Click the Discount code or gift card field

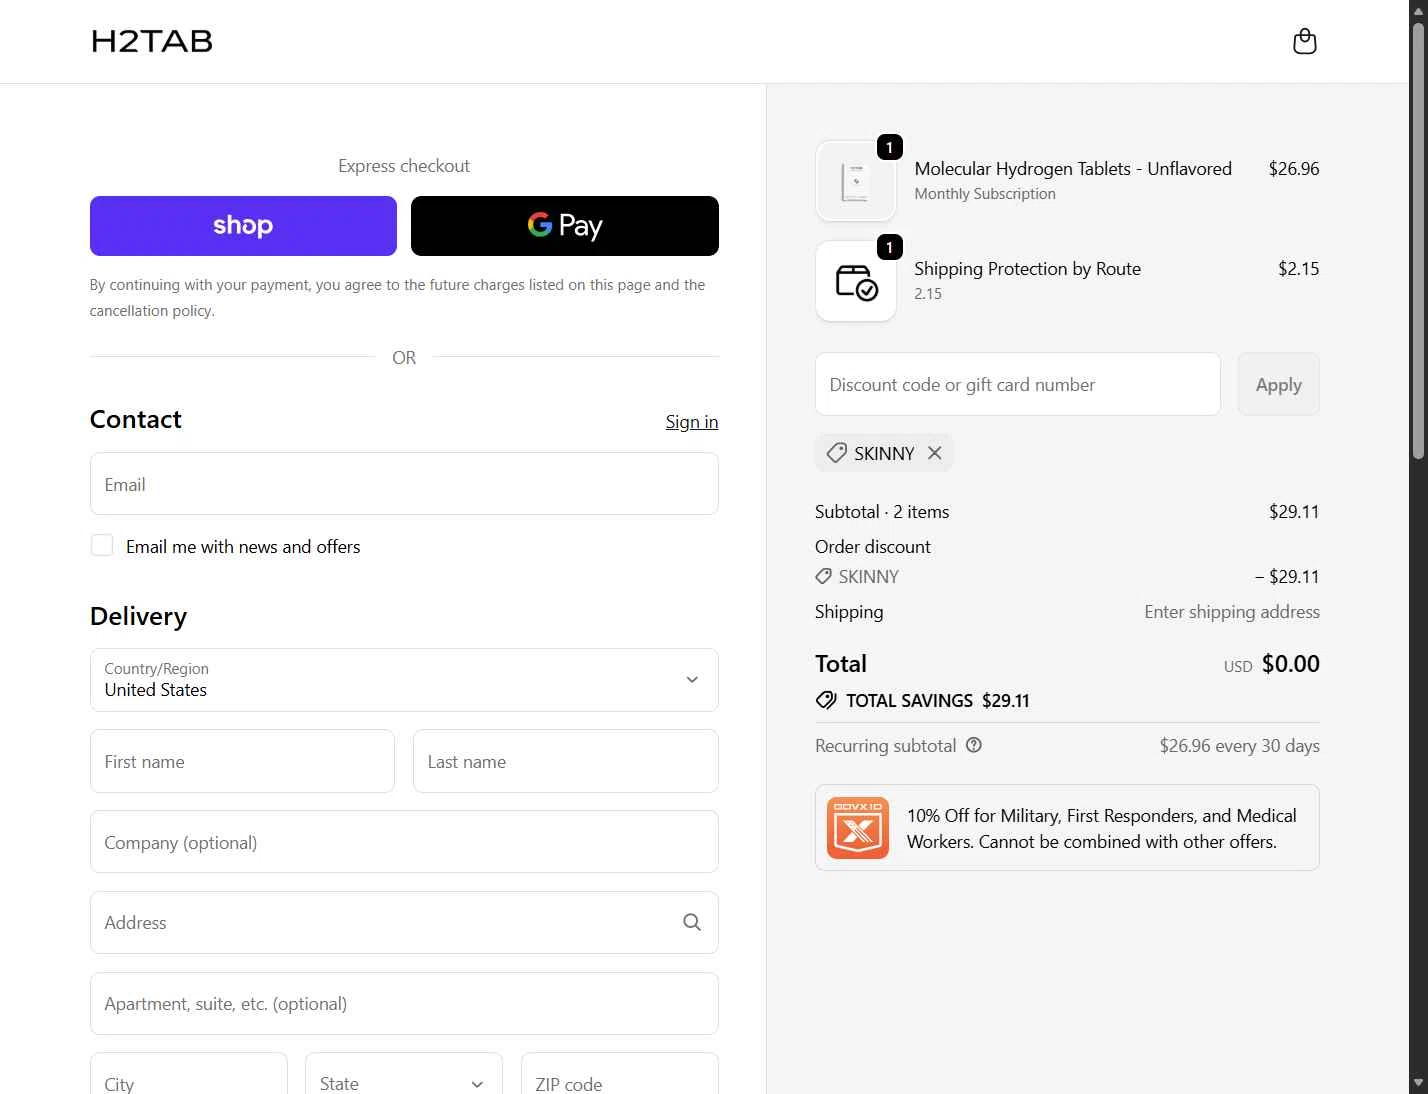pos(1018,384)
